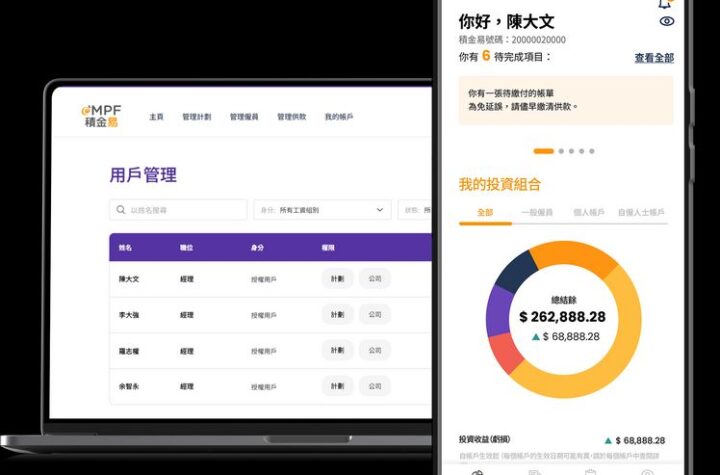Switch to the 一般僱員 tab
Image resolution: width=720 pixels, height=475 pixels.
[x=536, y=213]
